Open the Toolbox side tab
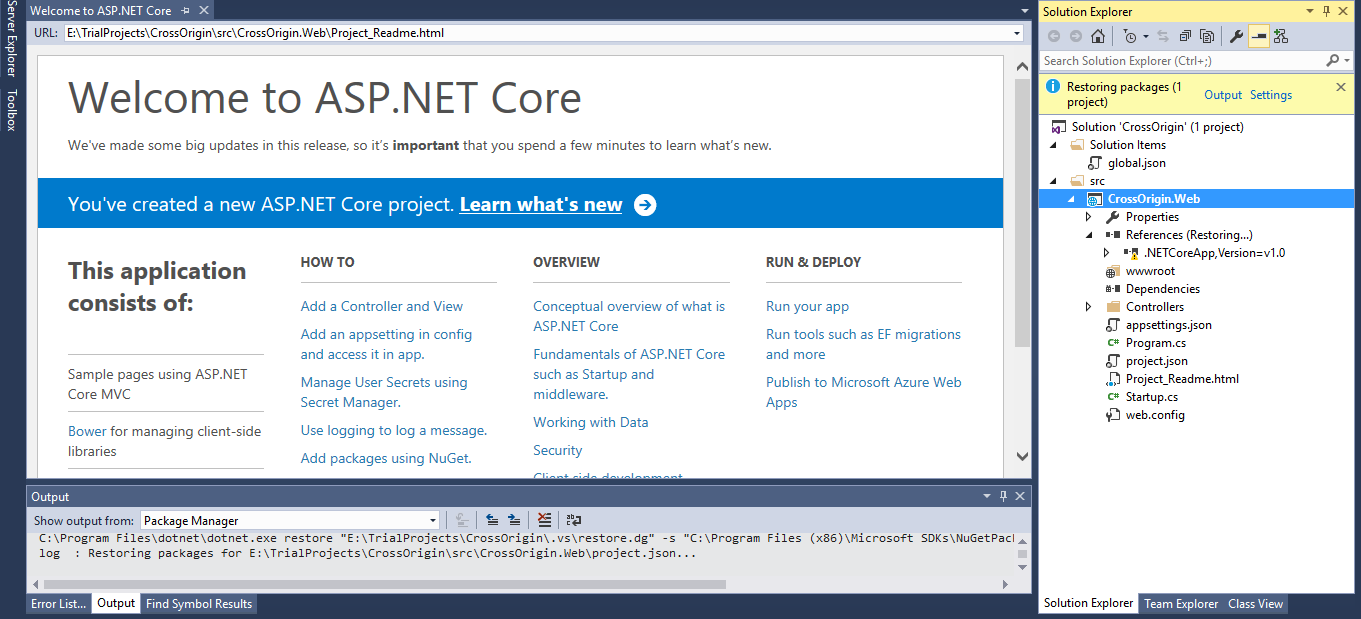Screen dimensions: 1361x619 (x=11, y=110)
